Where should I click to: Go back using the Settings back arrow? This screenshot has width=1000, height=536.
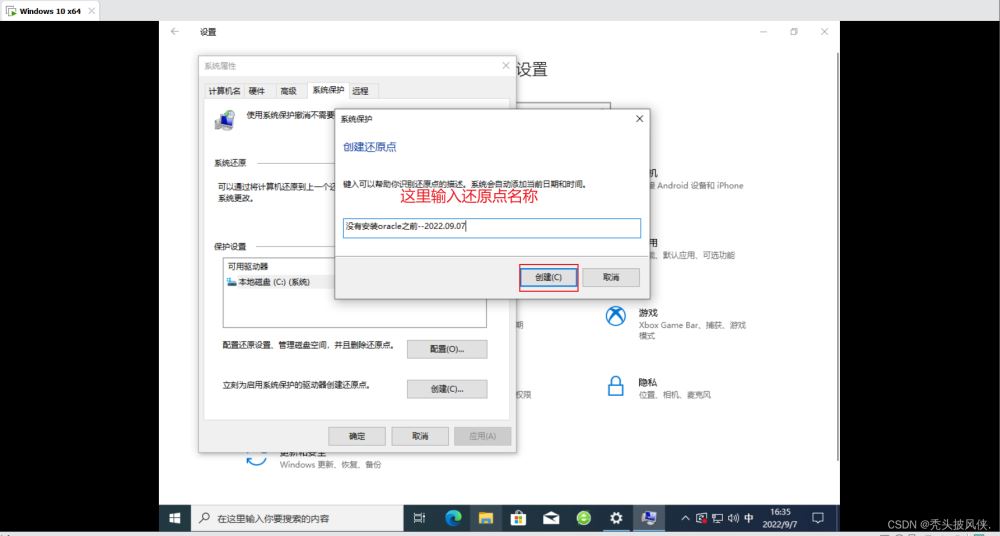click(x=175, y=32)
